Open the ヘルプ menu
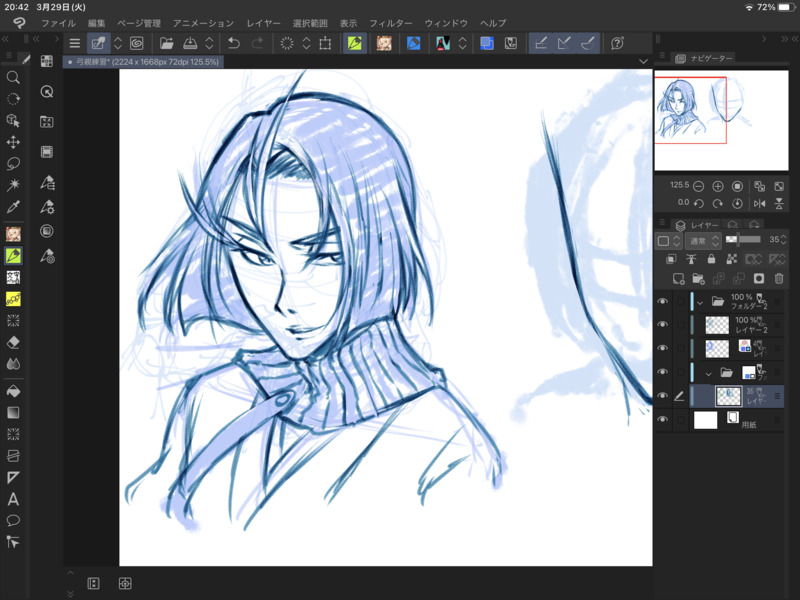The height and width of the screenshot is (600, 800). [x=493, y=23]
